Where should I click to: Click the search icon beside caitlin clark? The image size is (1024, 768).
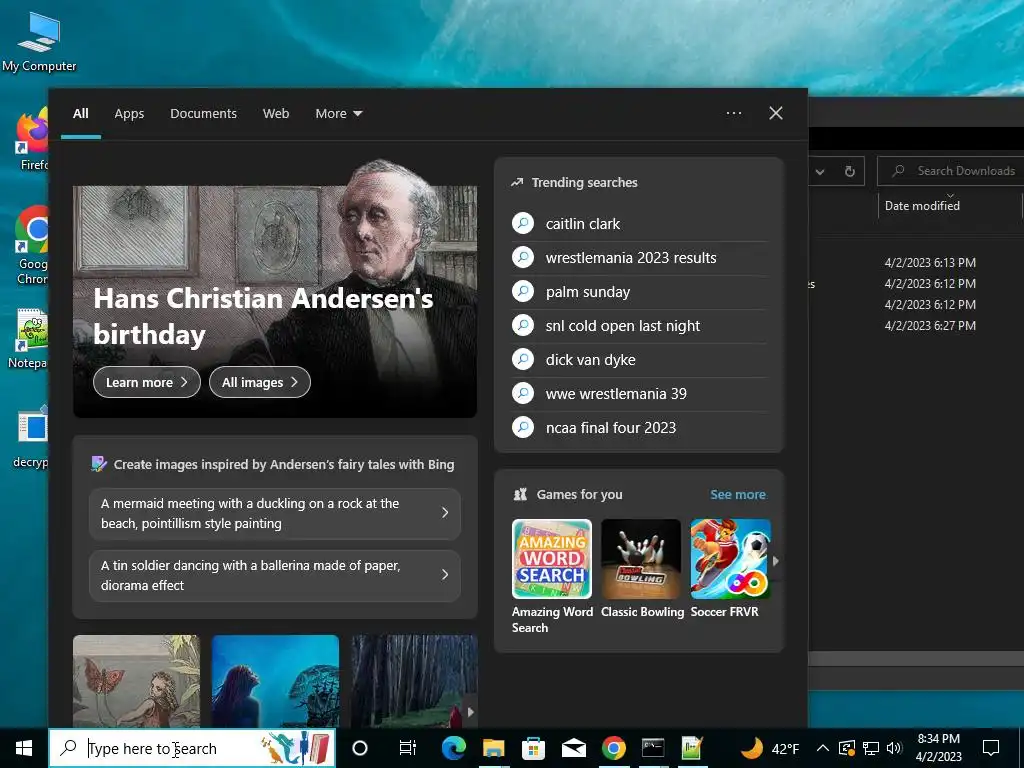click(x=523, y=223)
